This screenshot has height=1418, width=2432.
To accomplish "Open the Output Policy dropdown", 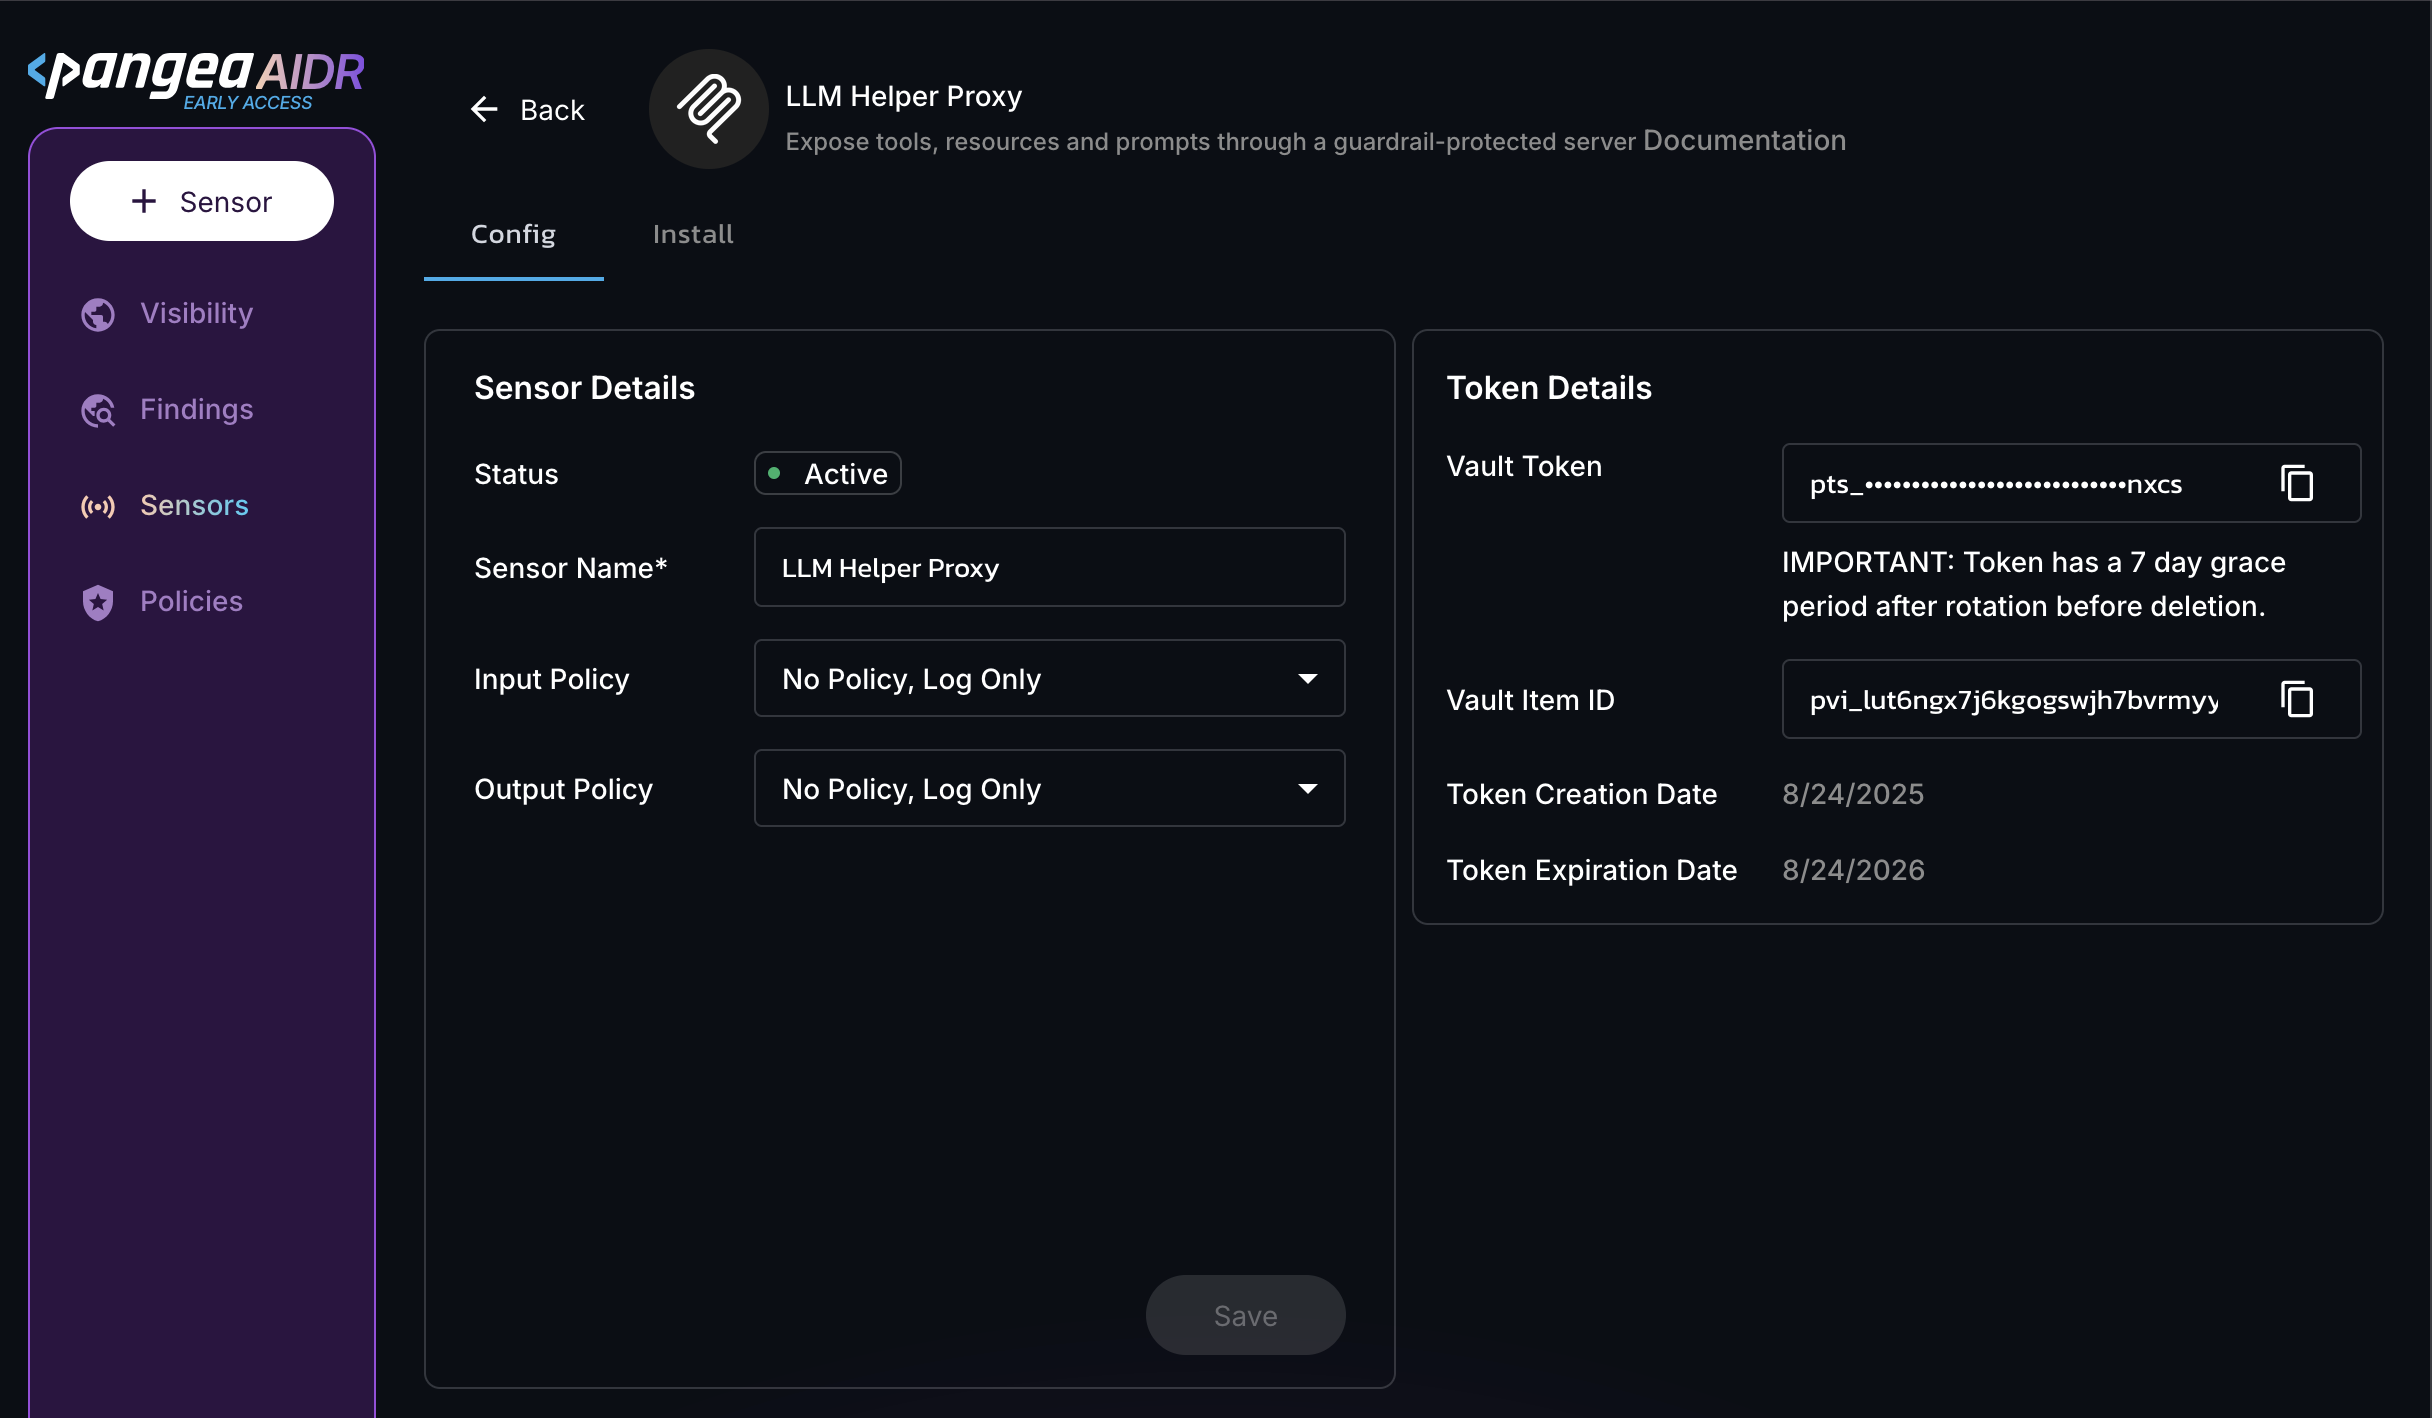I will (1049, 788).
